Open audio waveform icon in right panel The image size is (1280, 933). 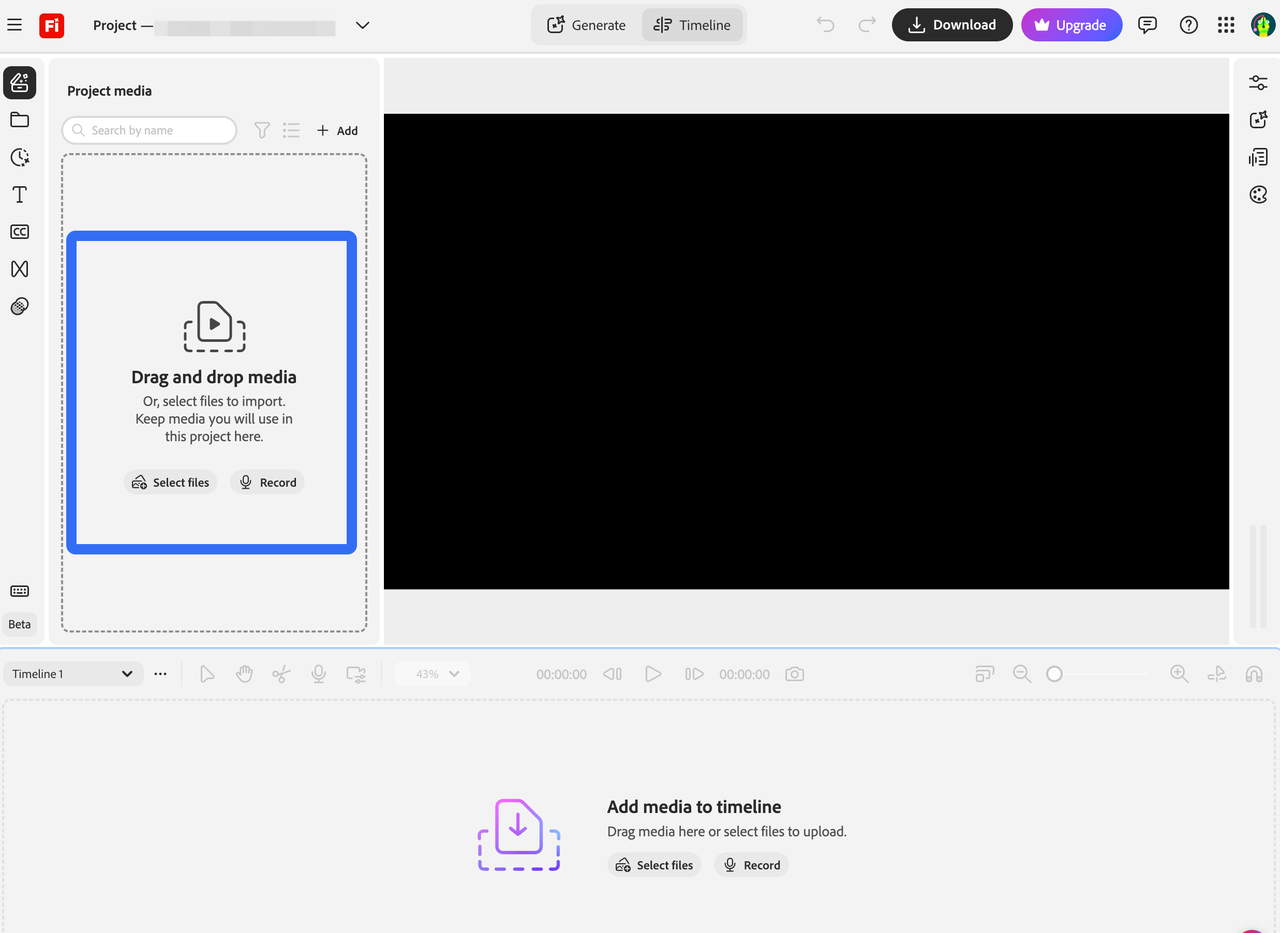tap(1258, 157)
